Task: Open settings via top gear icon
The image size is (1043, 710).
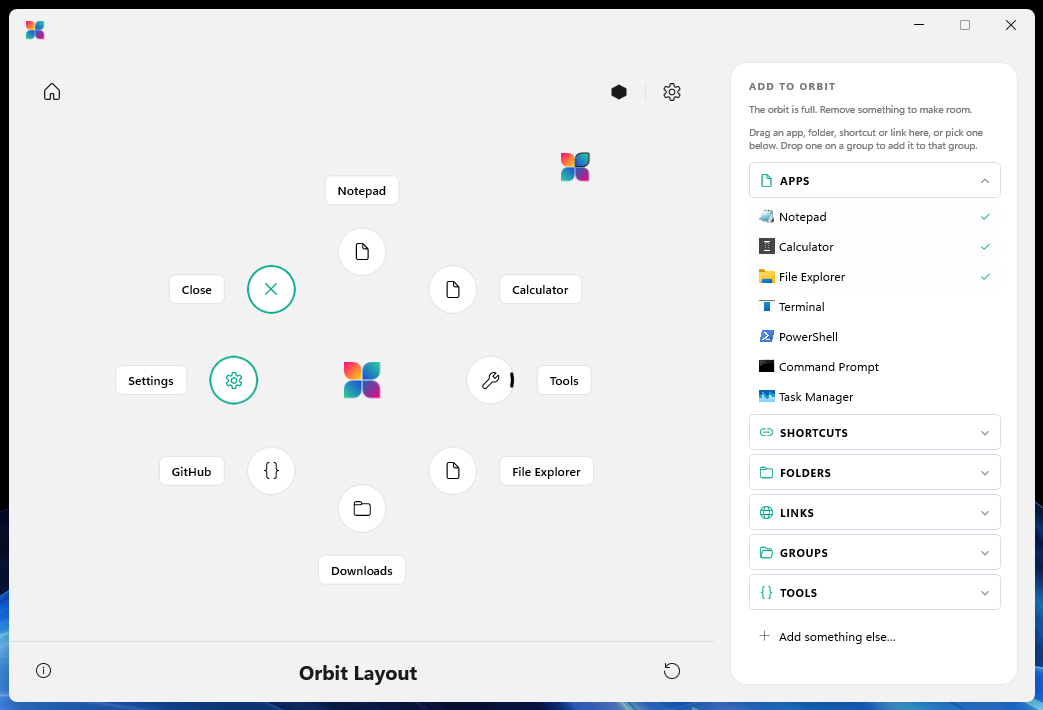Action: [672, 92]
